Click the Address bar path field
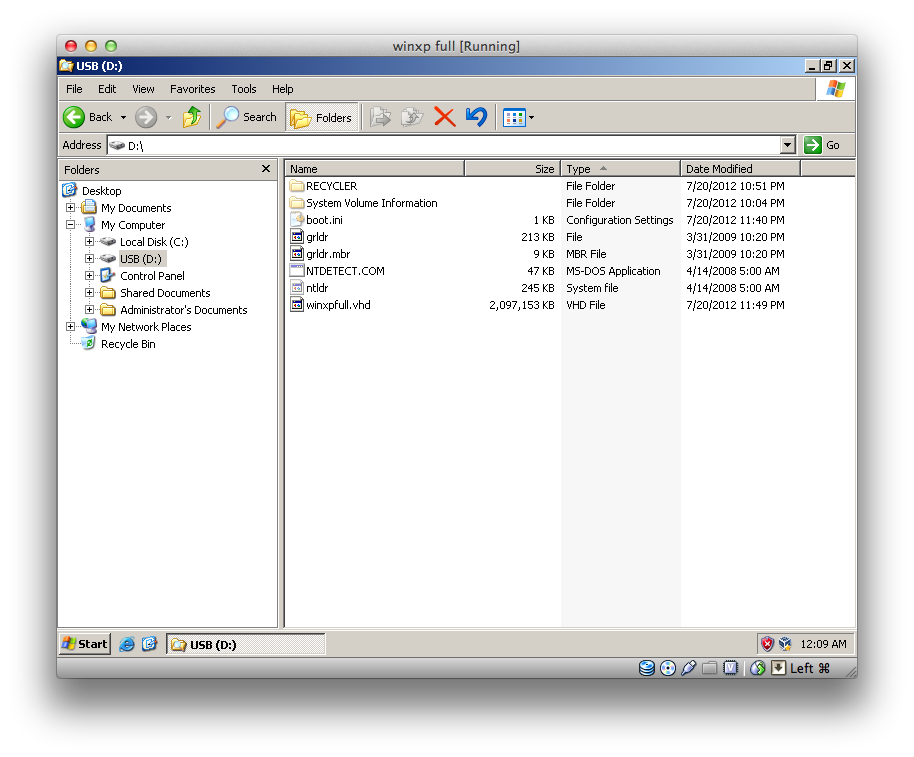 (444, 145)
